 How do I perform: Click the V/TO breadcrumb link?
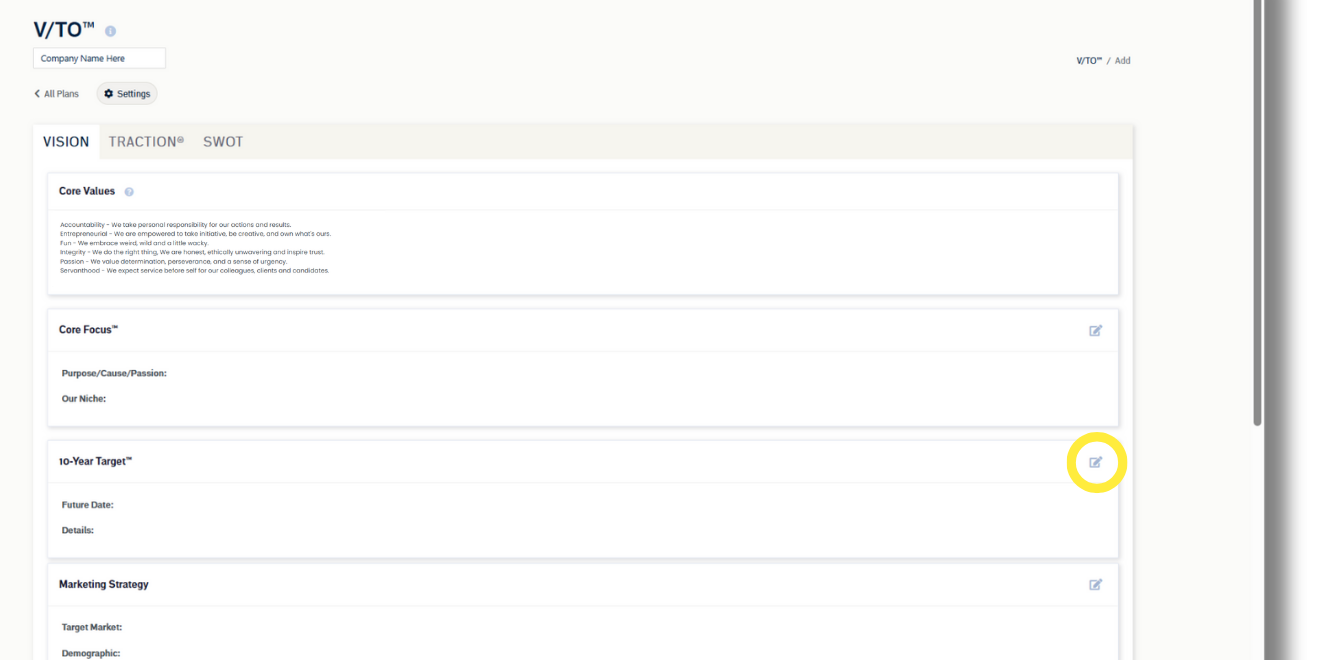click(x=1088, y=61)
